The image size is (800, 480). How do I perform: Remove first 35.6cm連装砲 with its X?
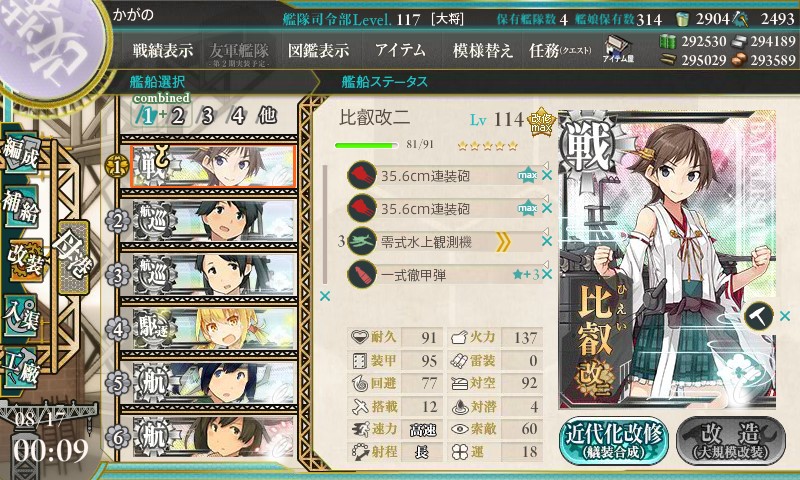[x=547, y=175]
